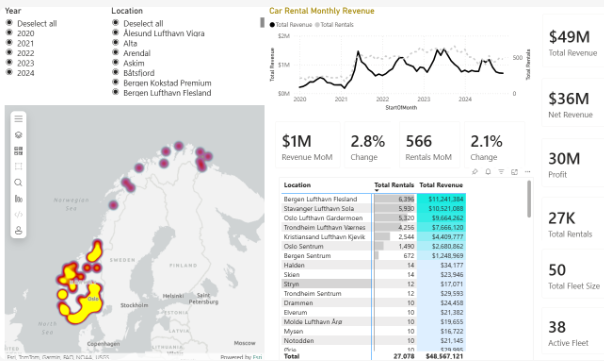The width and height of the screenshot is (604, 361).
Task: Click the $10,521,088 revenue cell
Action: (441, 208)
